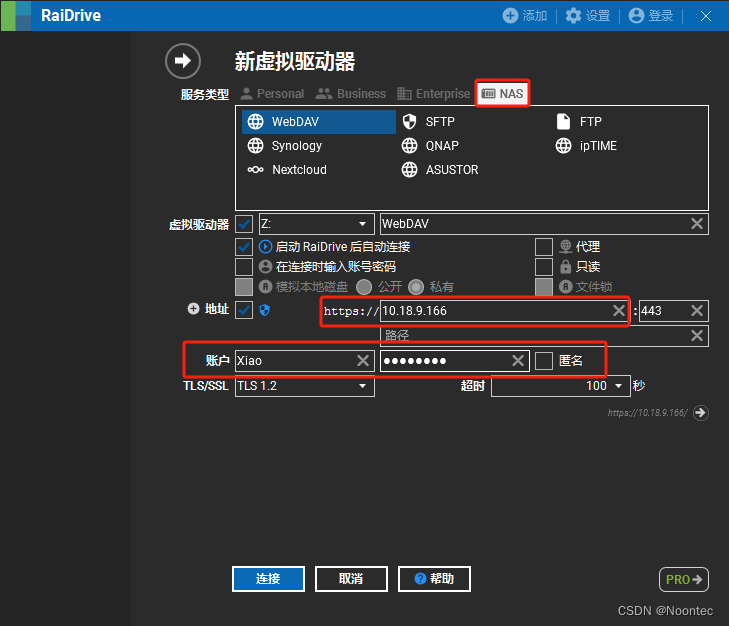This screenshot has width=729, height=626.
Task: Choose Synology from the NAS list
Action: tap(285, 146)
